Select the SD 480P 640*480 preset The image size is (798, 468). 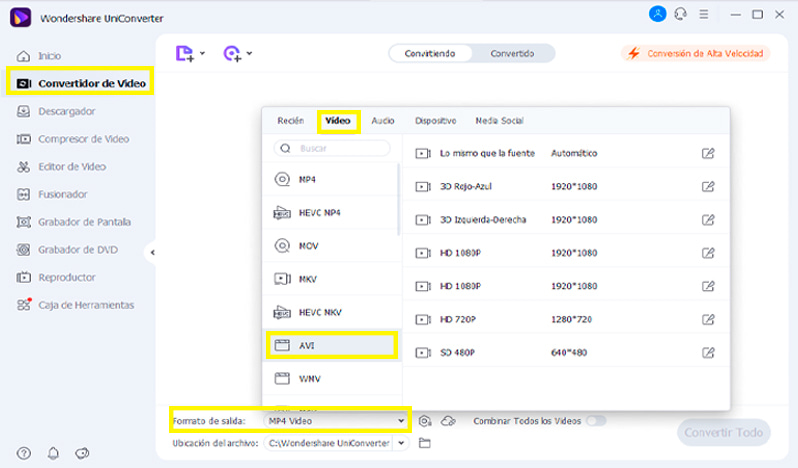click(565, 353)
